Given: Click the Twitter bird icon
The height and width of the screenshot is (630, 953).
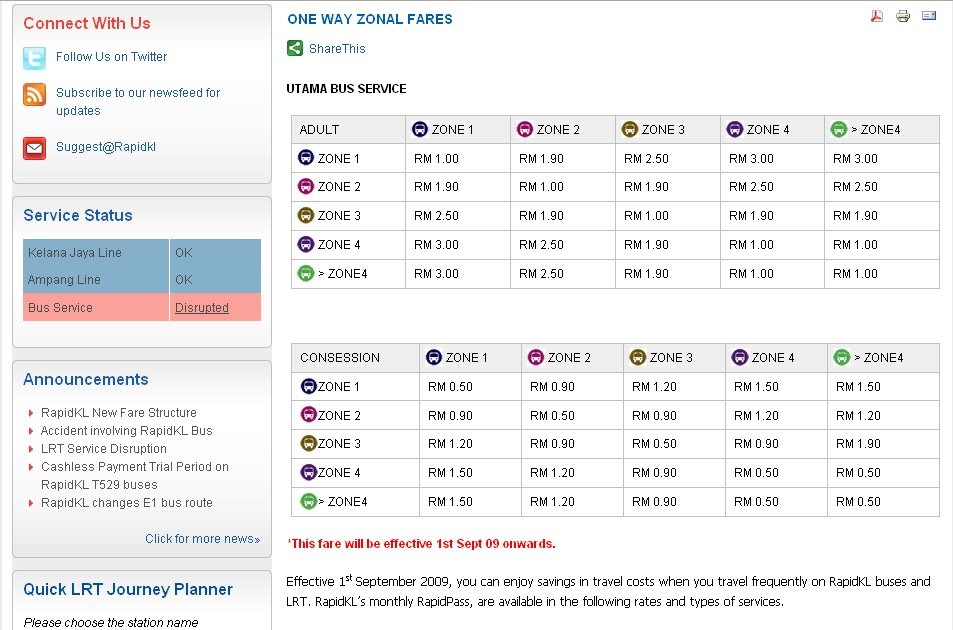Looking at the screenshot, I should pyautogui.click(x=34, y=58).
